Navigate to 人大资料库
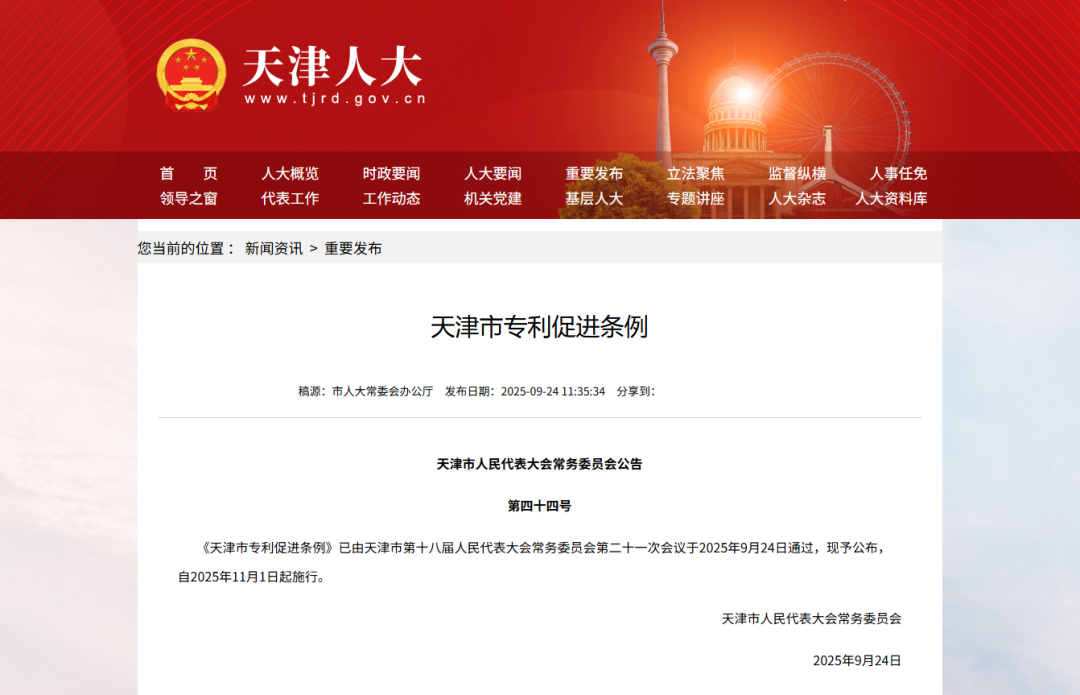This screenshot has width=1080, height=695. (891, 198)
